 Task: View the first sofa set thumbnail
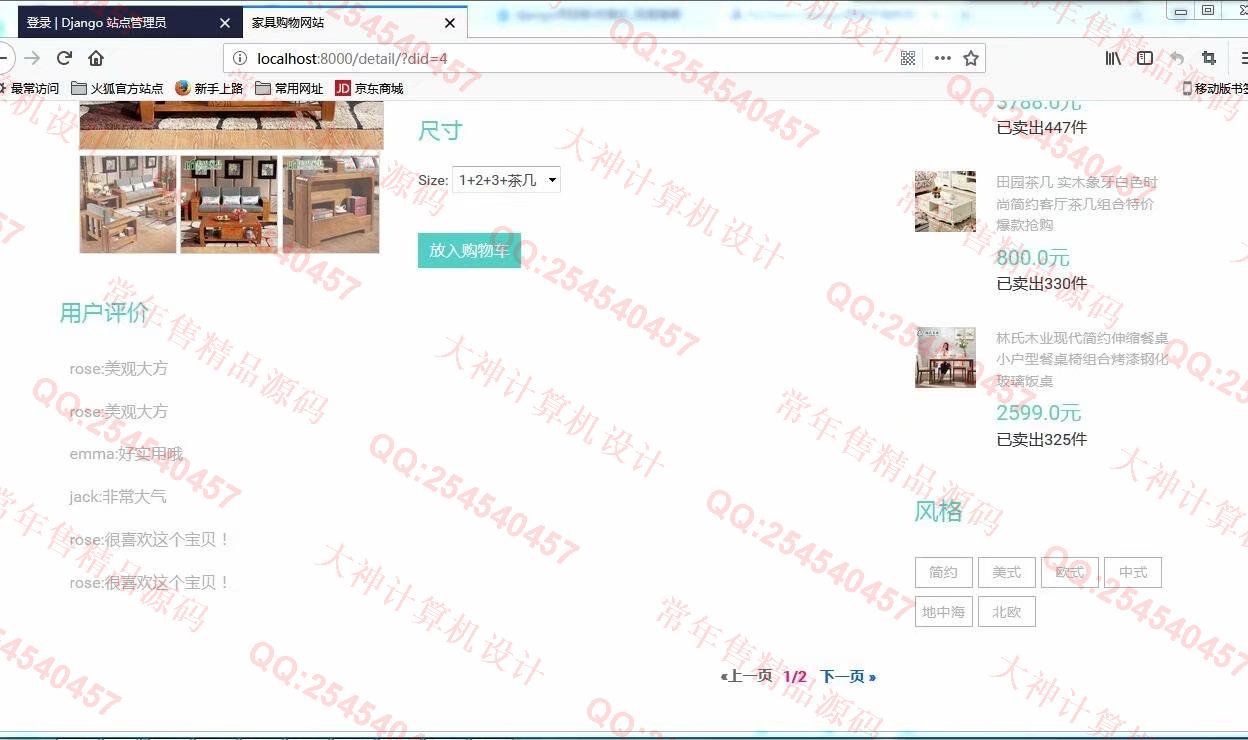click(x=128, y=204)
